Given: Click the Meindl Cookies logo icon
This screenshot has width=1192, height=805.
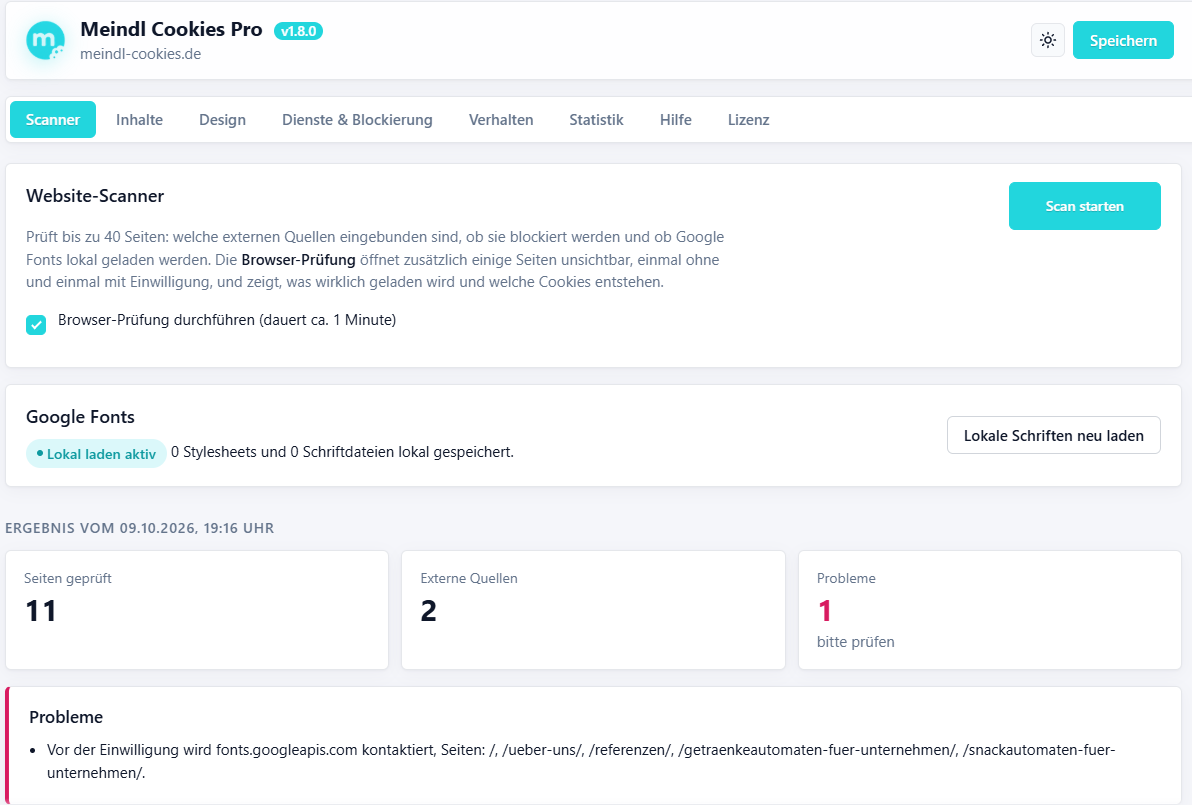Looking at the screenshot, I should (x=45, y=40).
